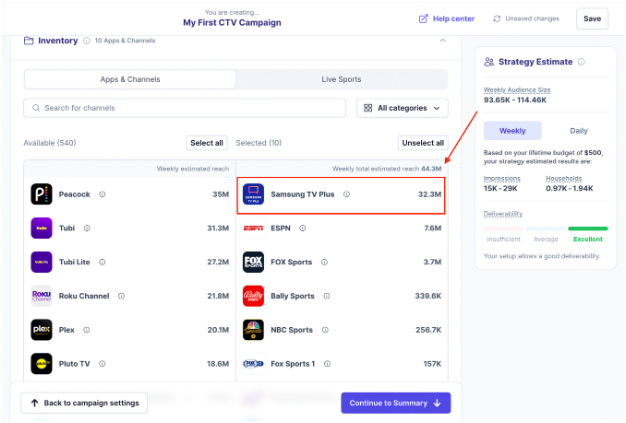This screenshot has width=626, height=423.
Task: Open info icon next to ESPN
Action: 303,228
